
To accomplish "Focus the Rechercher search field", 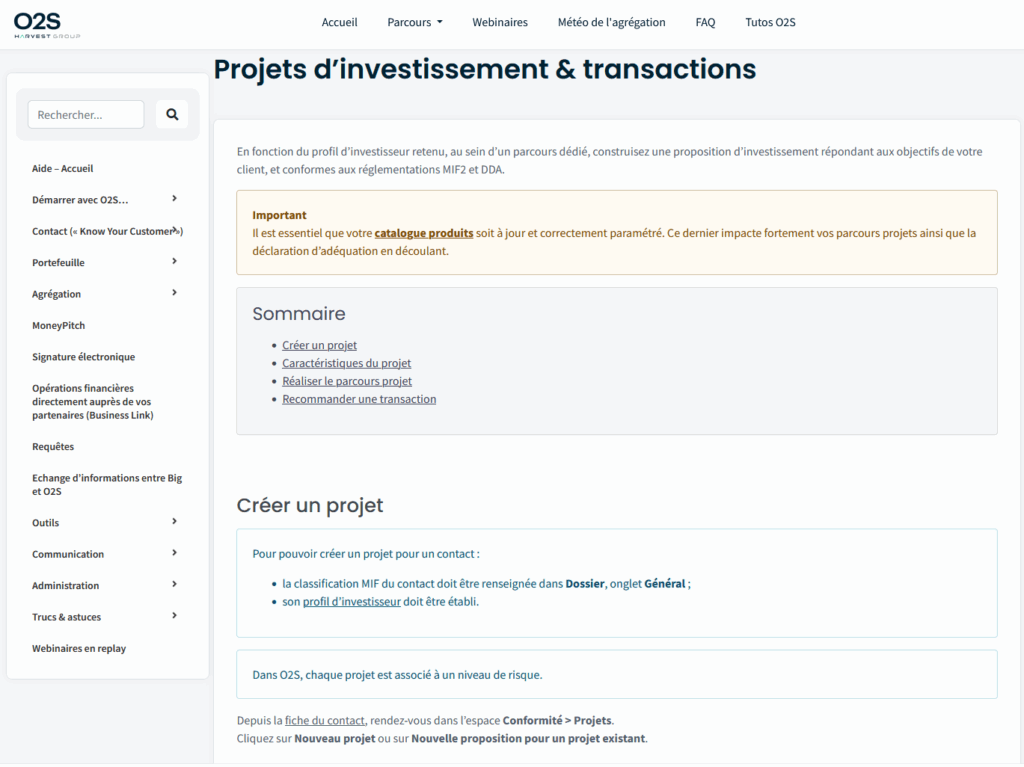I will tap(86, 115).
